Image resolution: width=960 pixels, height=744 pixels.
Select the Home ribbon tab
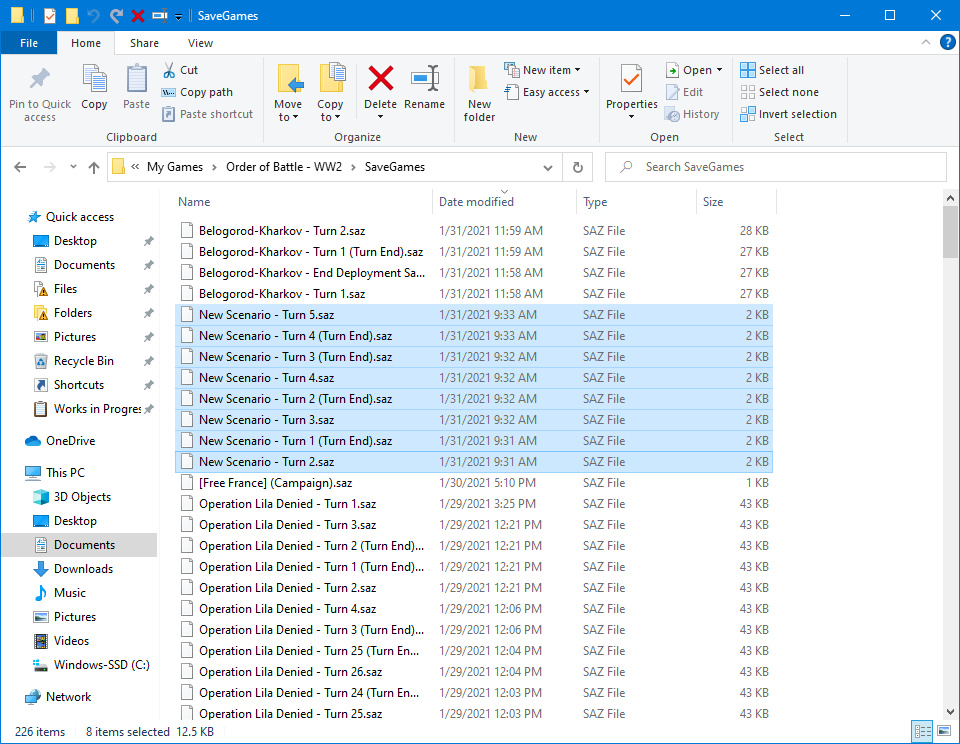pos(86,43)
